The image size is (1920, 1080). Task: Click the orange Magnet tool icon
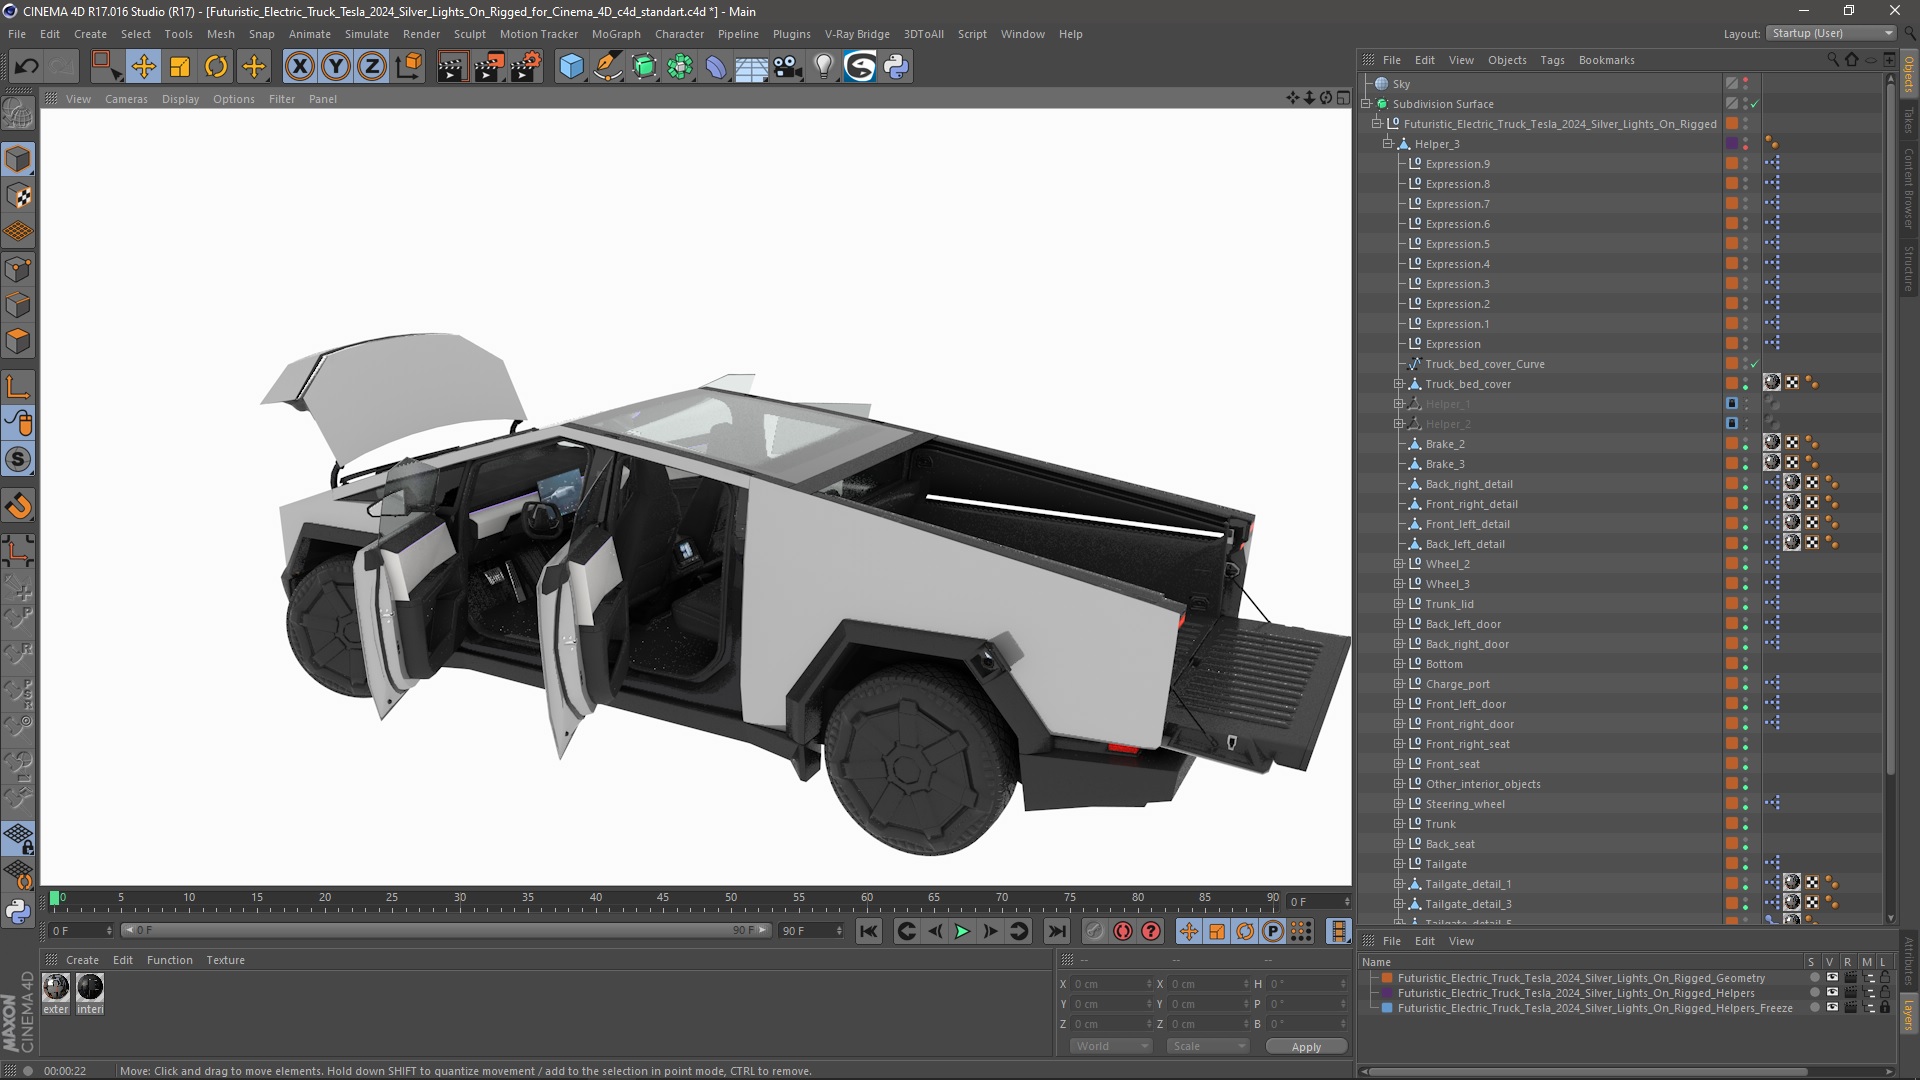(18, 506)
